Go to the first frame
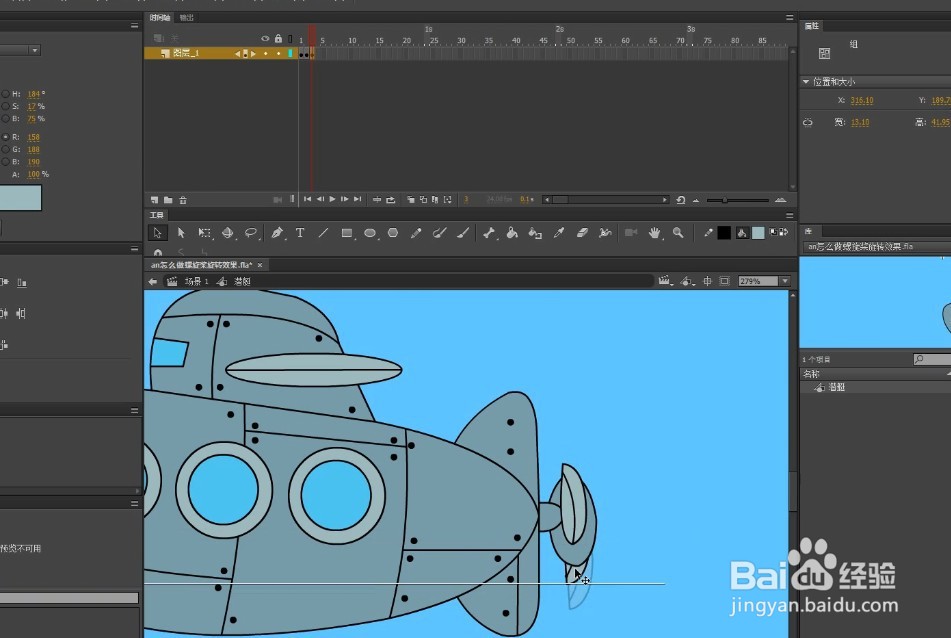The image size is (951, 638). pos(307,200)
